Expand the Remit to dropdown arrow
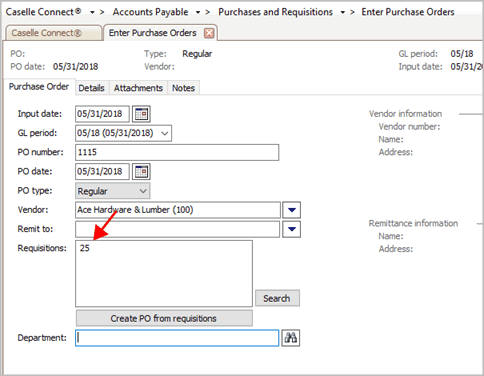Screen dimensions: 484x376 tap(292, 229)
